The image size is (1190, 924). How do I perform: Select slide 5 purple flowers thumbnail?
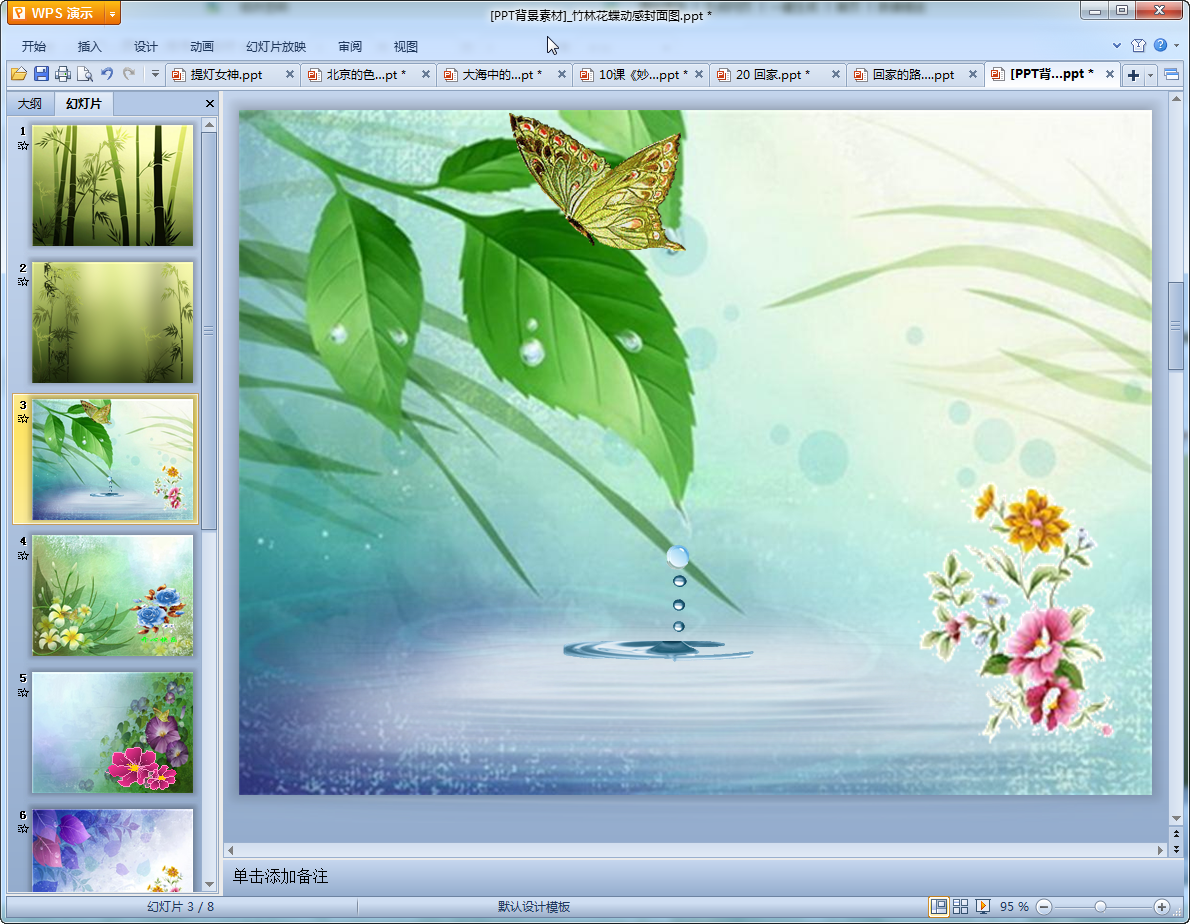pos(112,733)
